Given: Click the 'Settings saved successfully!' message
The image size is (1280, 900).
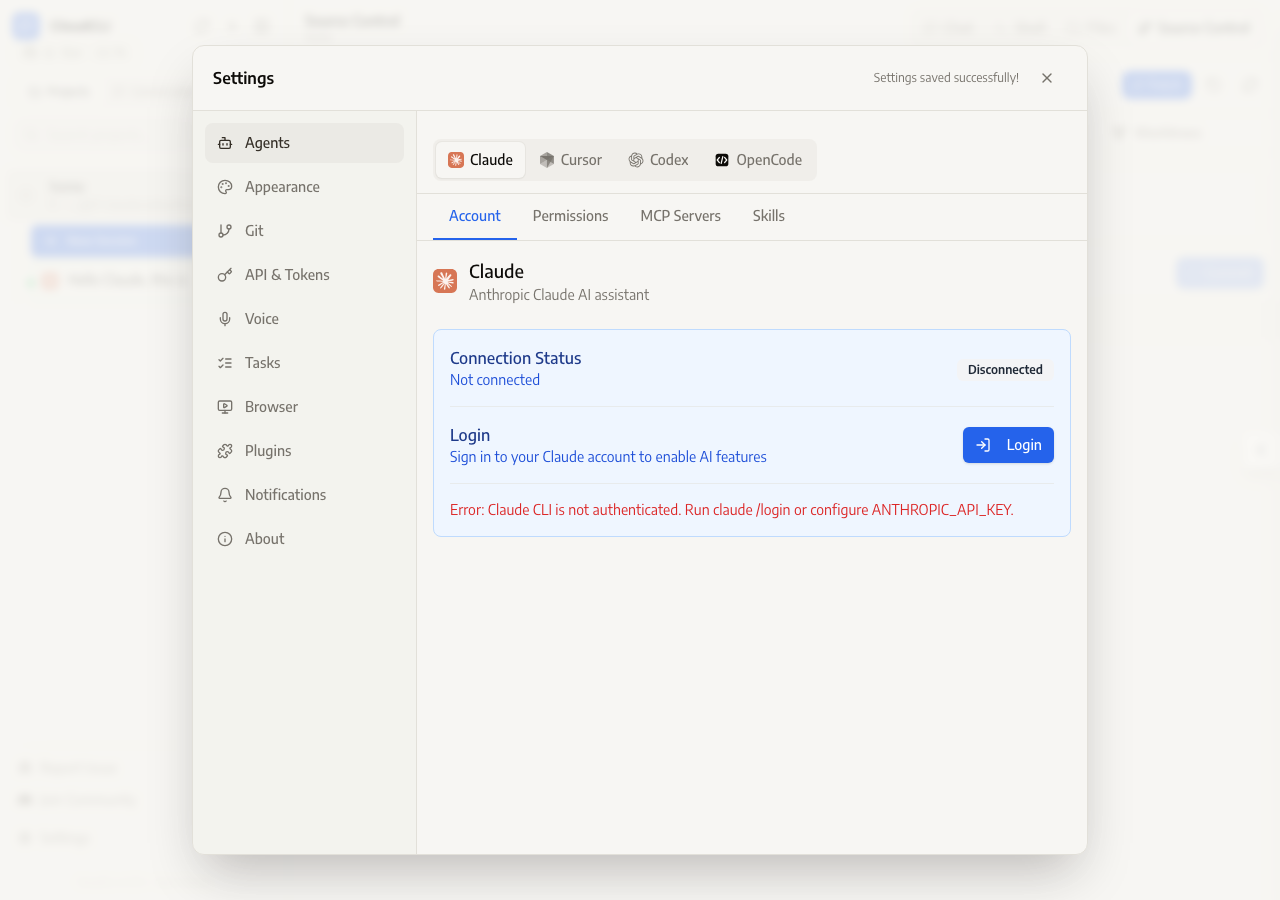Looking at the screenshot, I should click(946, 78).
